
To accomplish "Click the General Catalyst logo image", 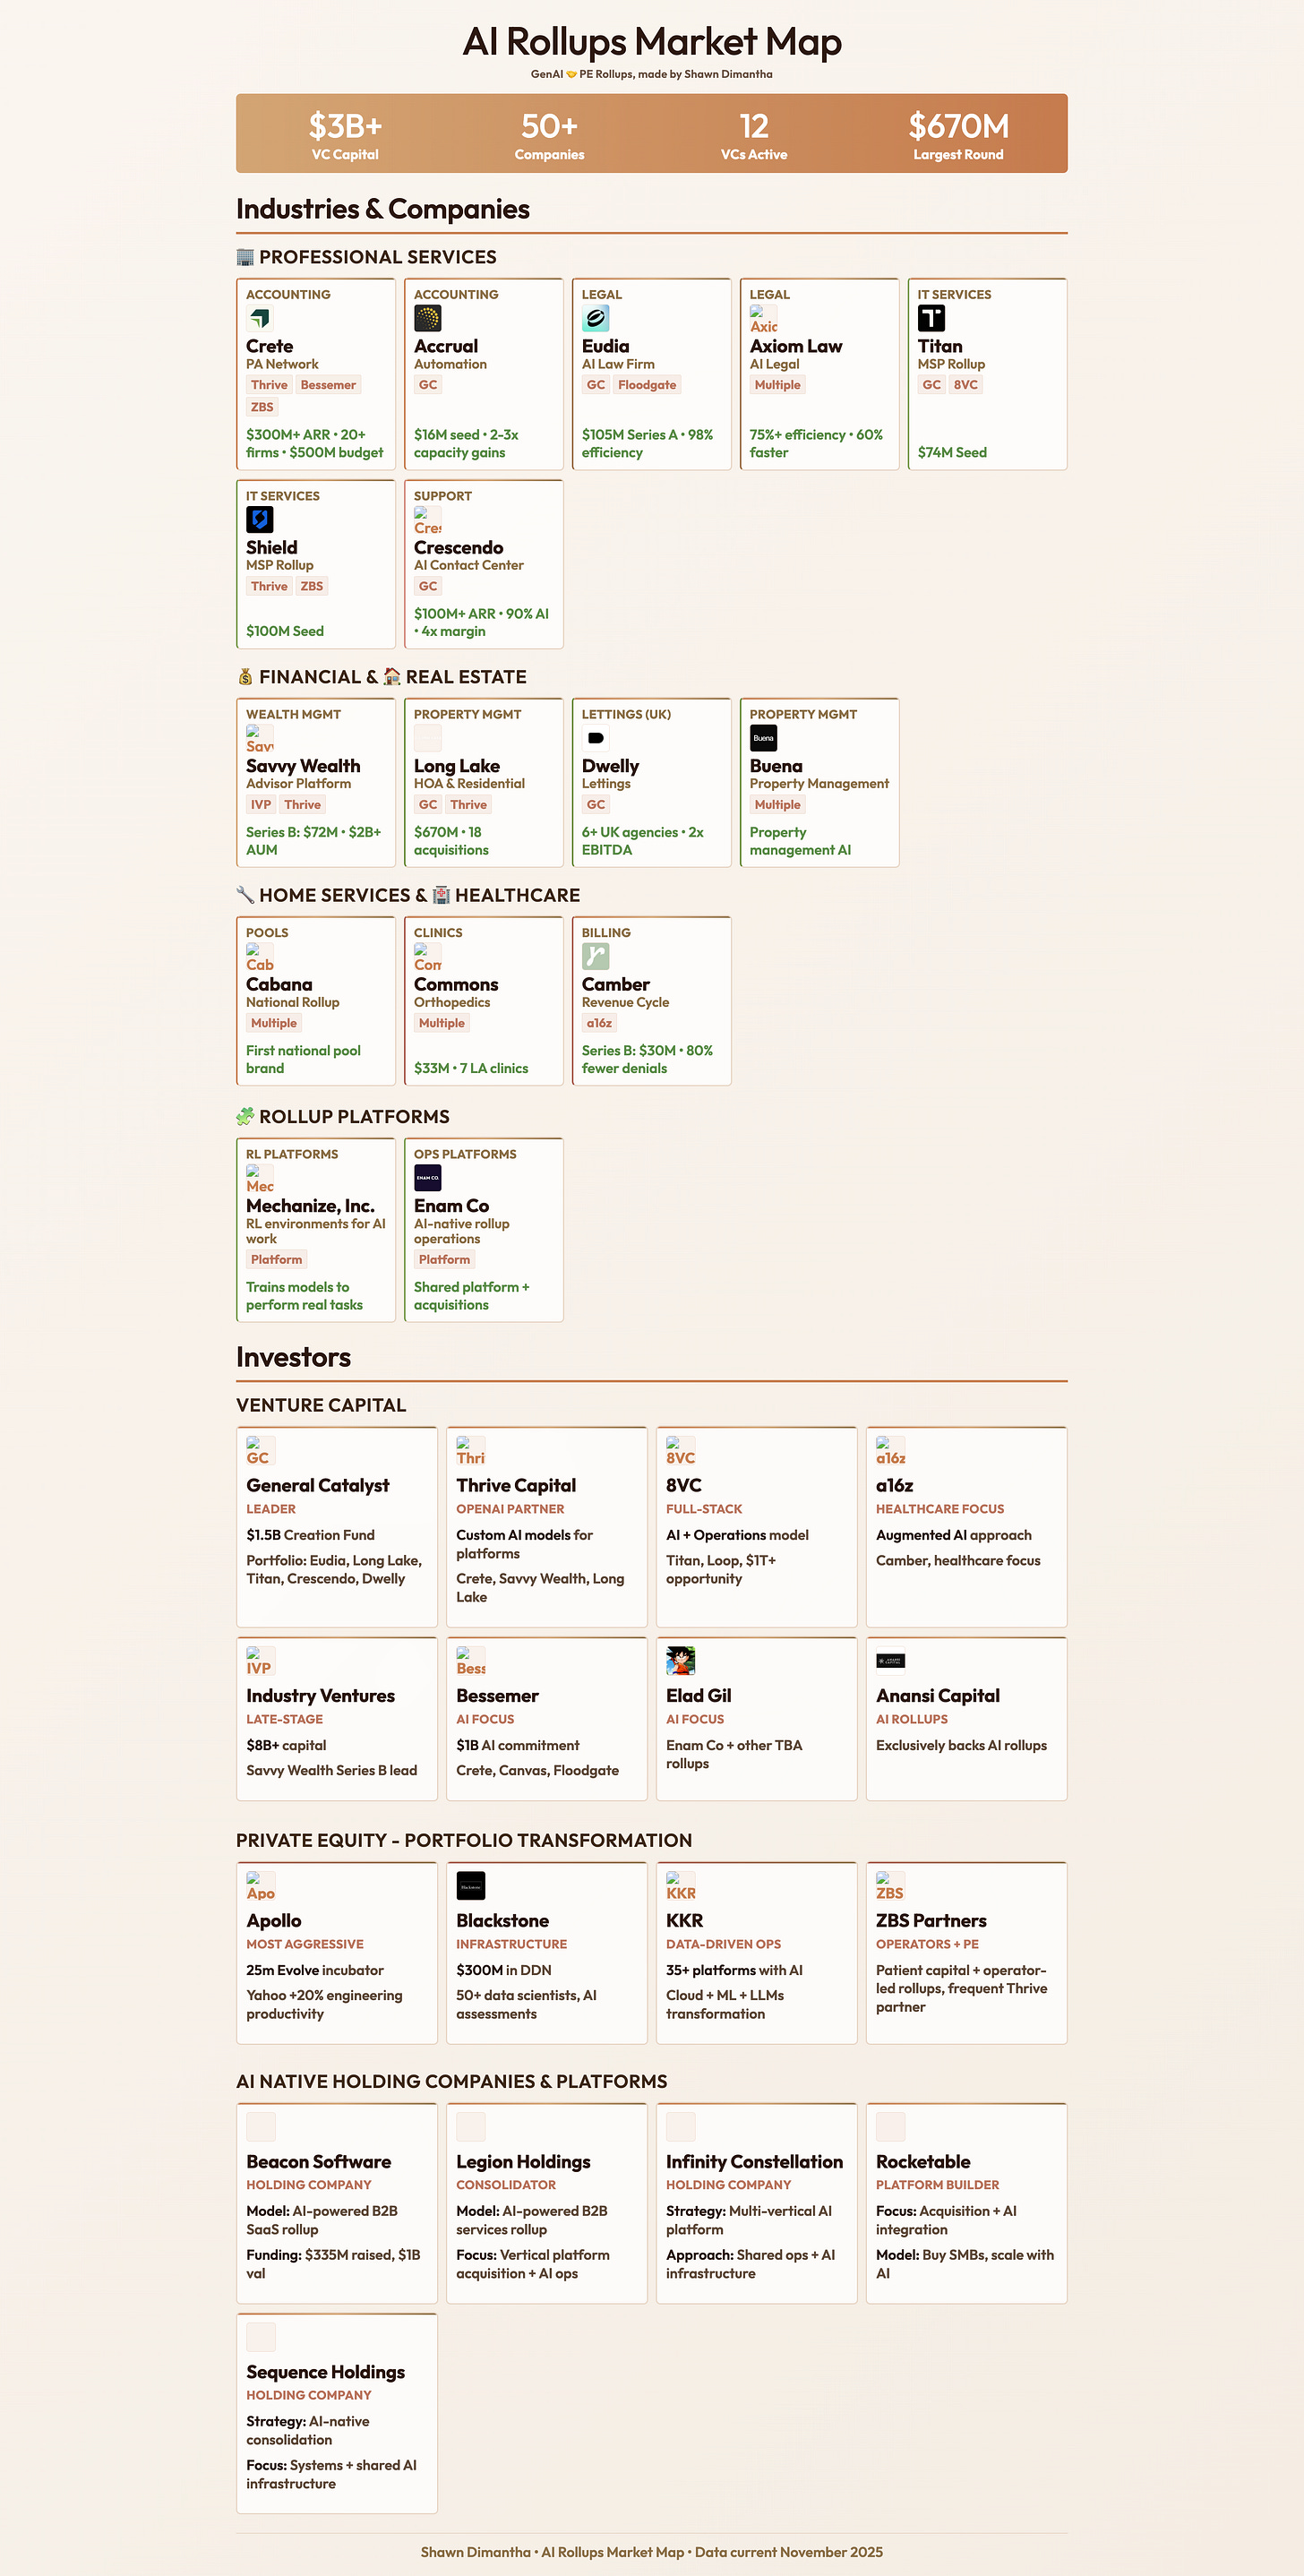I will tap(261, 1450).
